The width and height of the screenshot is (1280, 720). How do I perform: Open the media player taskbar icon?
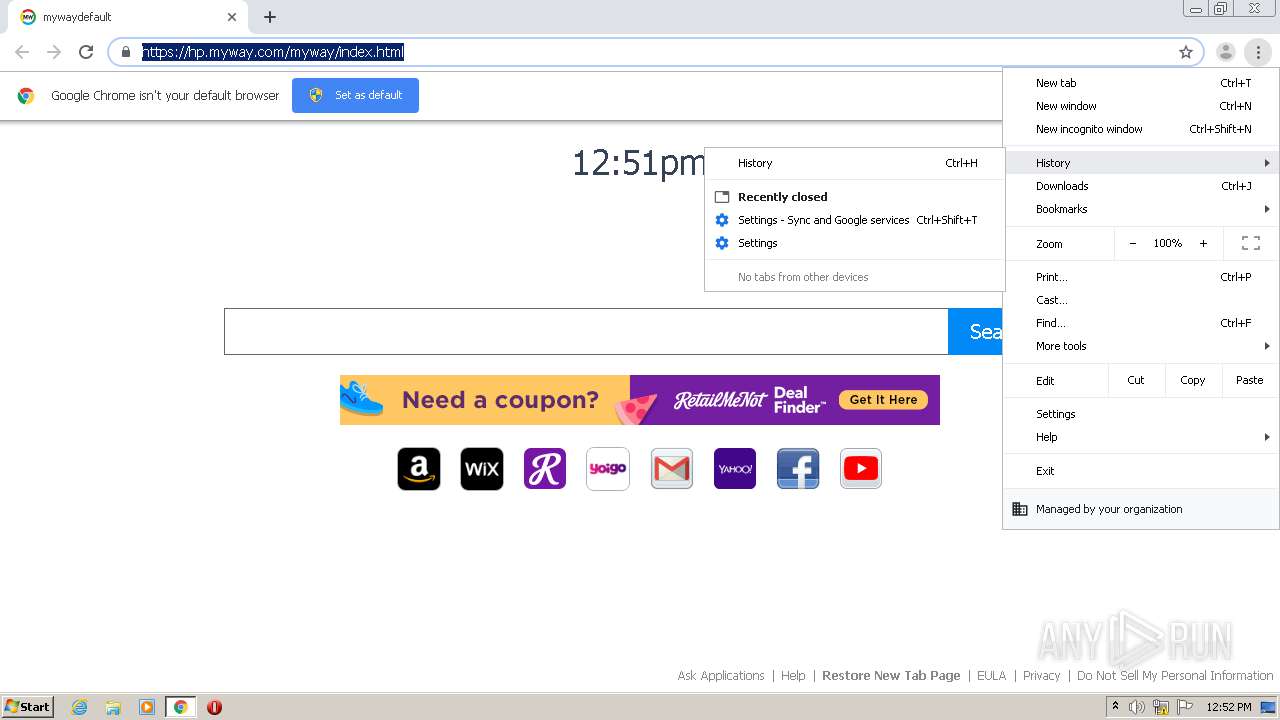coord(147,707)
